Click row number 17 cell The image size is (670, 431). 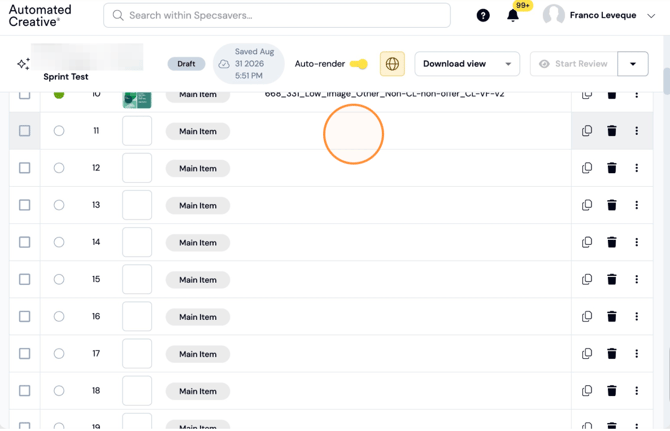click(96, 354)
